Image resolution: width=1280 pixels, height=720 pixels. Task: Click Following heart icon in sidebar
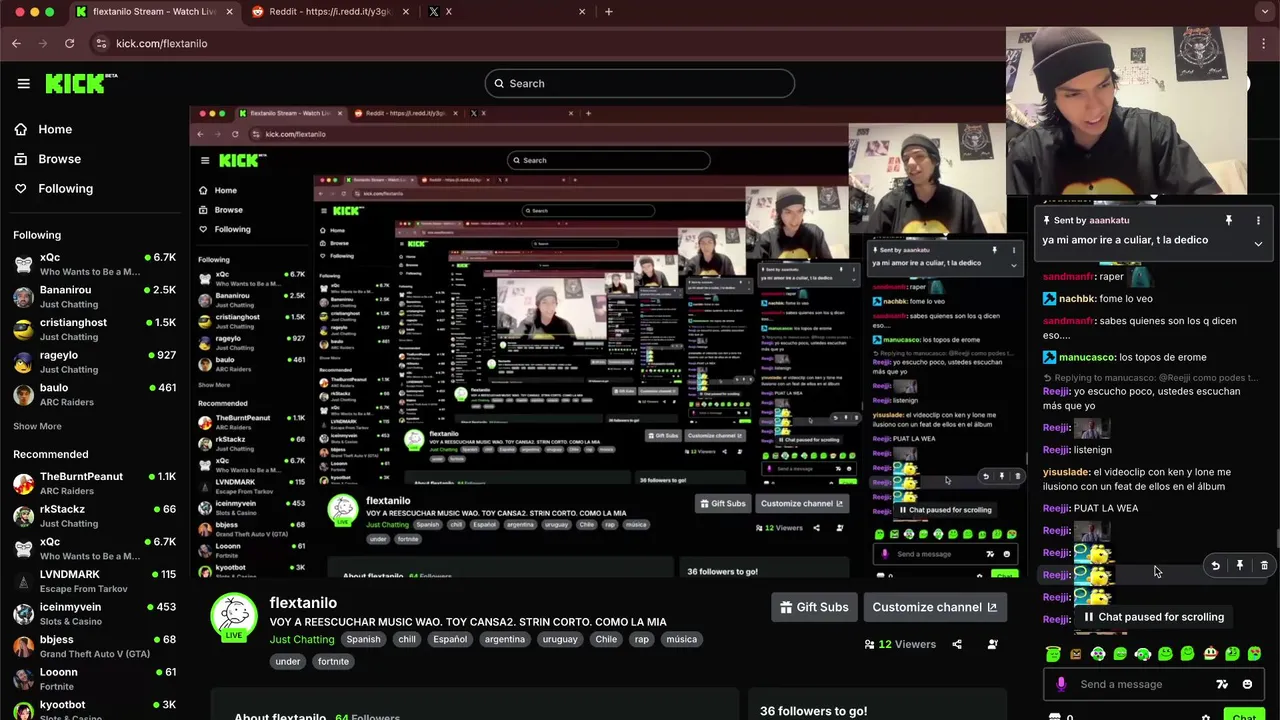tap(21, 188)
